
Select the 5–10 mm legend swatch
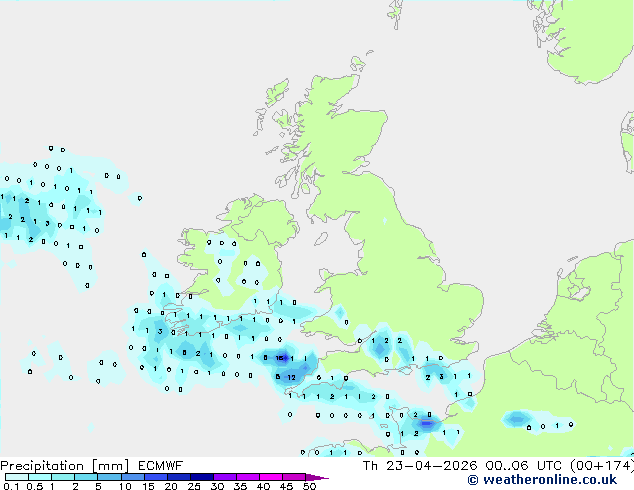(x=109, y=477)
